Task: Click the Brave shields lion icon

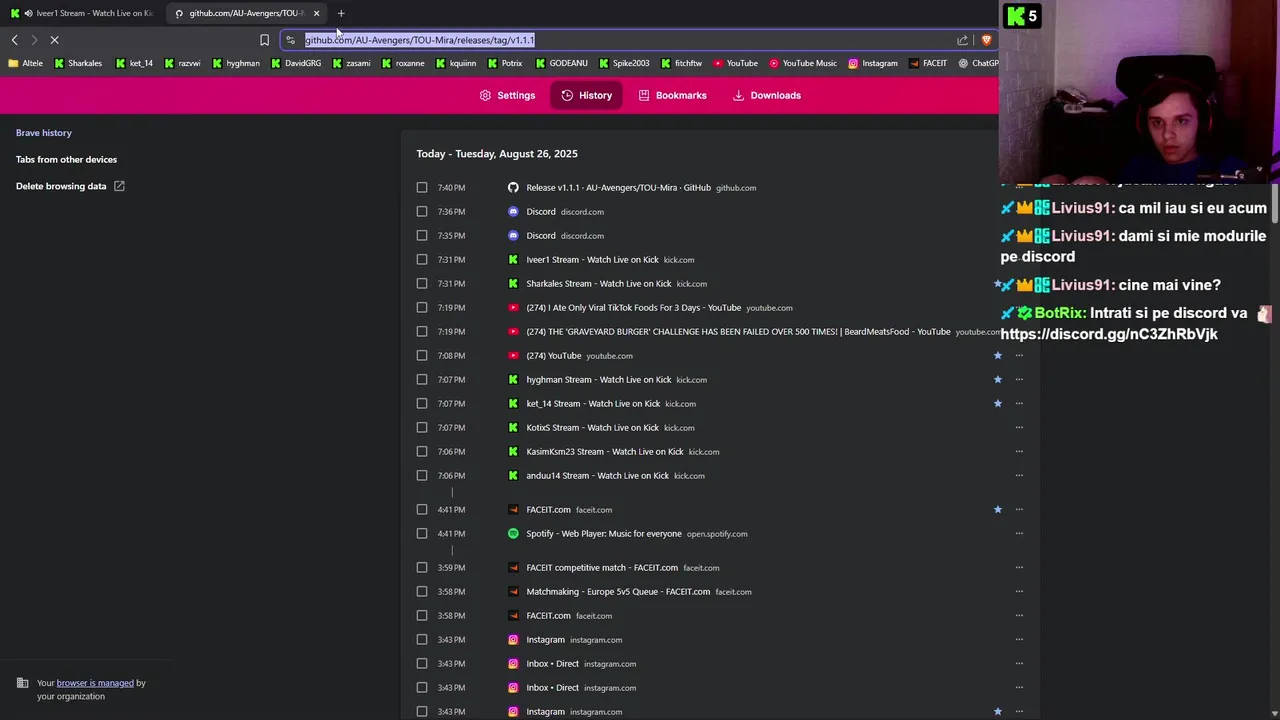Action: coord(986,40)
